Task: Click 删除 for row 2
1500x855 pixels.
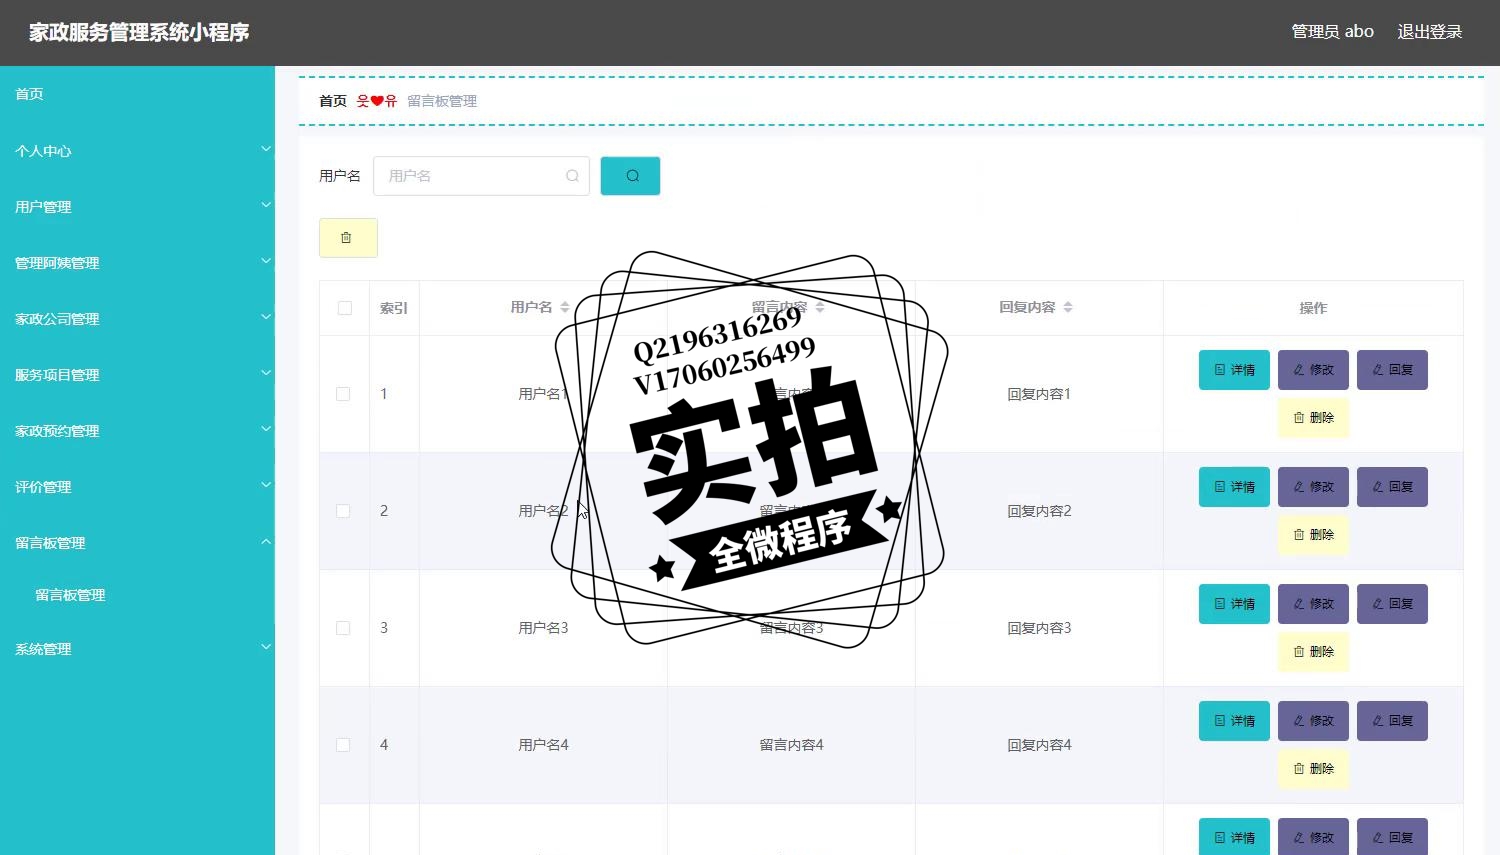Action: 1313,535
